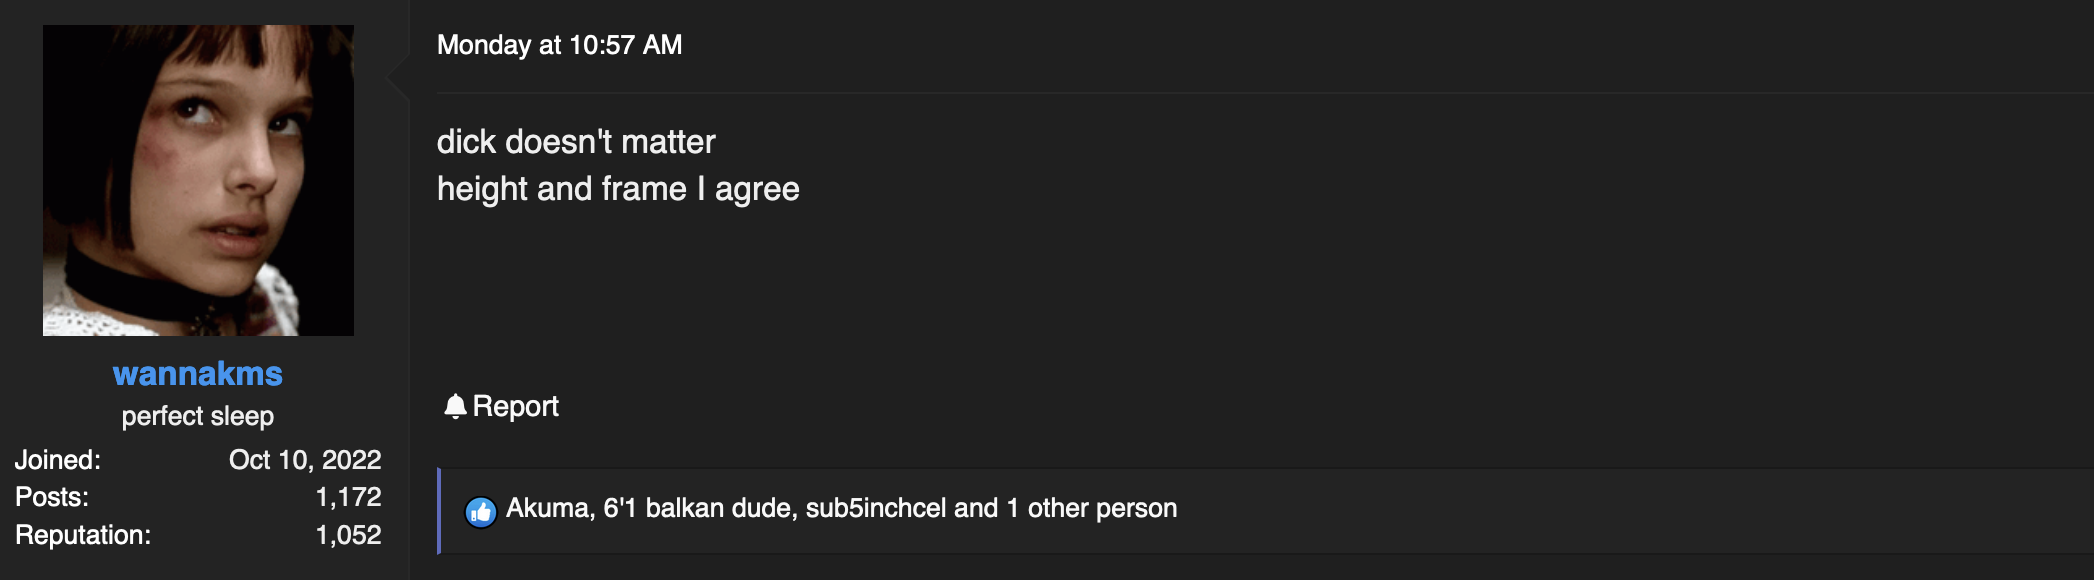The image size is (2094, 580).
Task: Show the 1 other person who liked
Action: [x=1092, y=508]
